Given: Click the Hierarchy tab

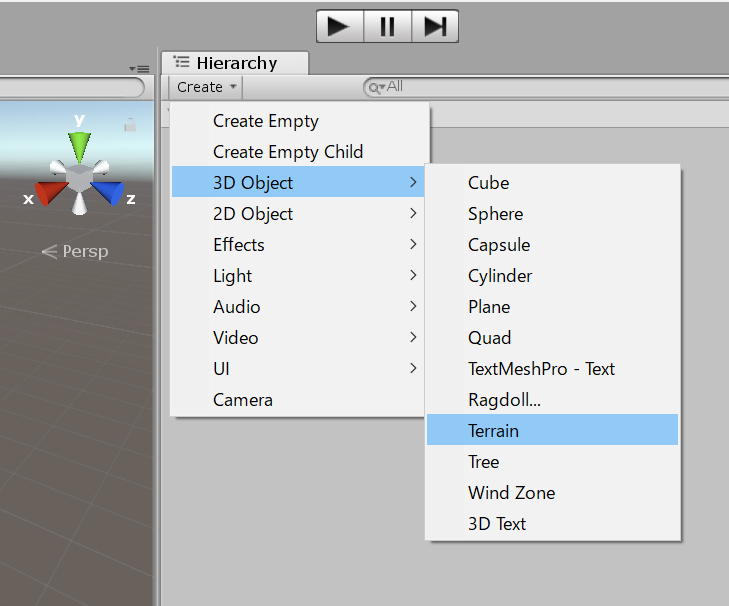Looking at the screenshot, I should [235, 63].
